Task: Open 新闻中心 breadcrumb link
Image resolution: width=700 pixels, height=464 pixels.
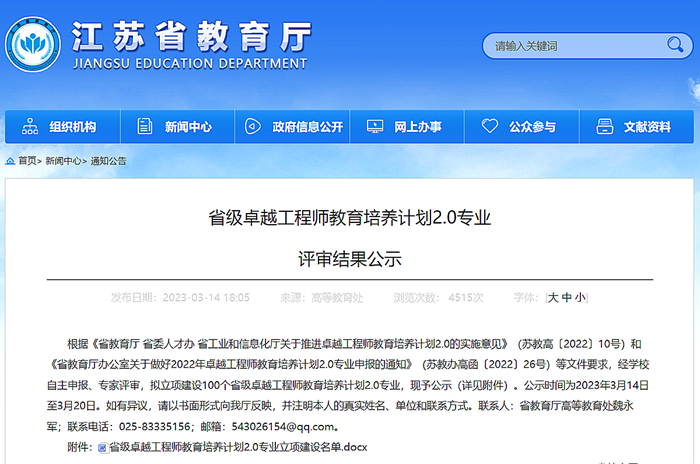Action: coord(63,160)
